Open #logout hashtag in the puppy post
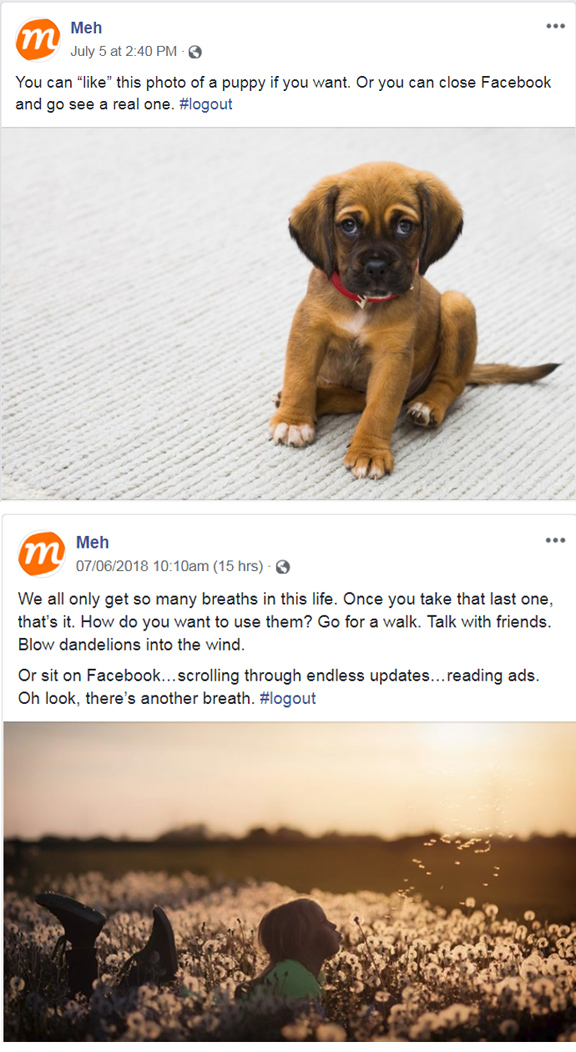The image size is (576, 1052). [205, 105]
